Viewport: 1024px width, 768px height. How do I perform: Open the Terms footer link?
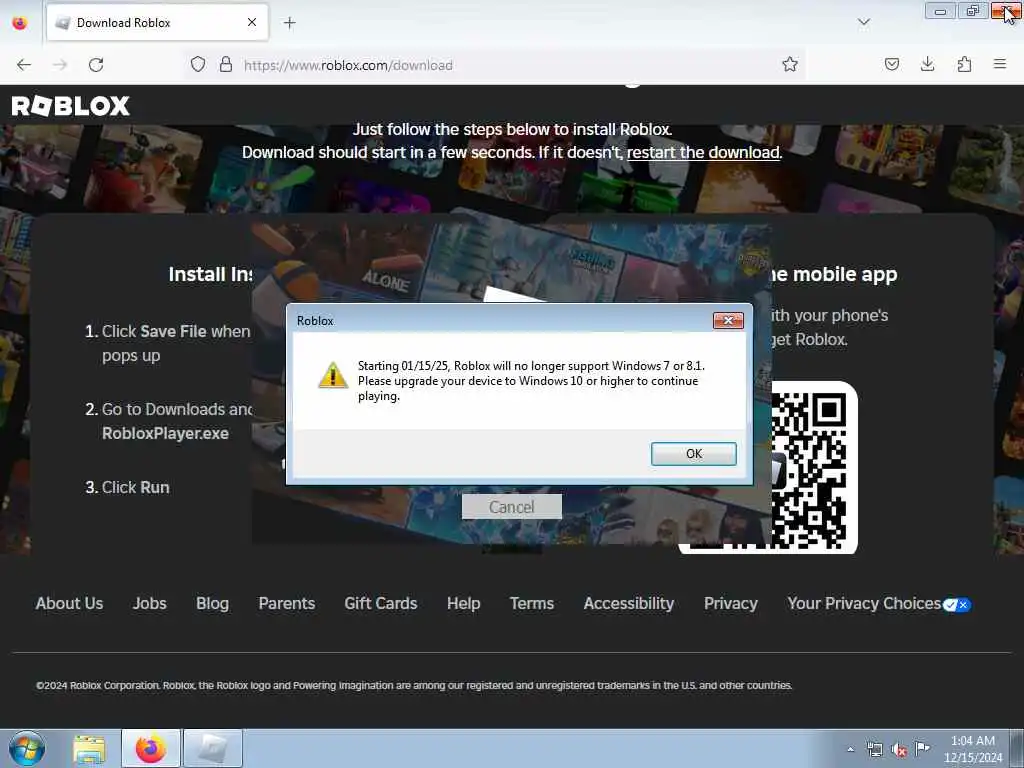pos(532,603)
